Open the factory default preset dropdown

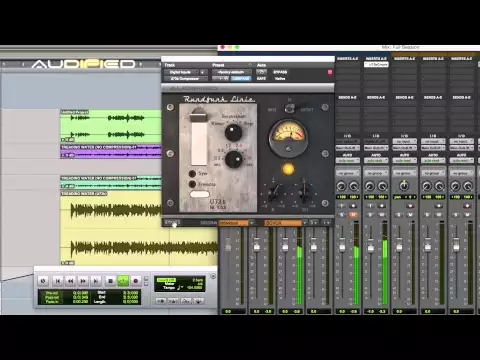tap(232, 72)
